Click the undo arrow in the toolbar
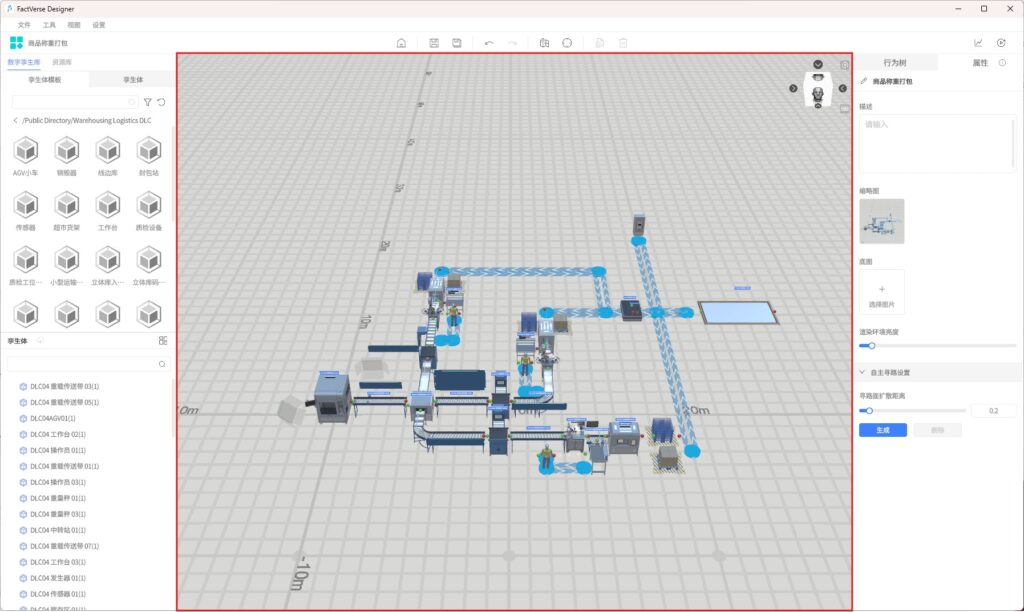 point(489,43)
